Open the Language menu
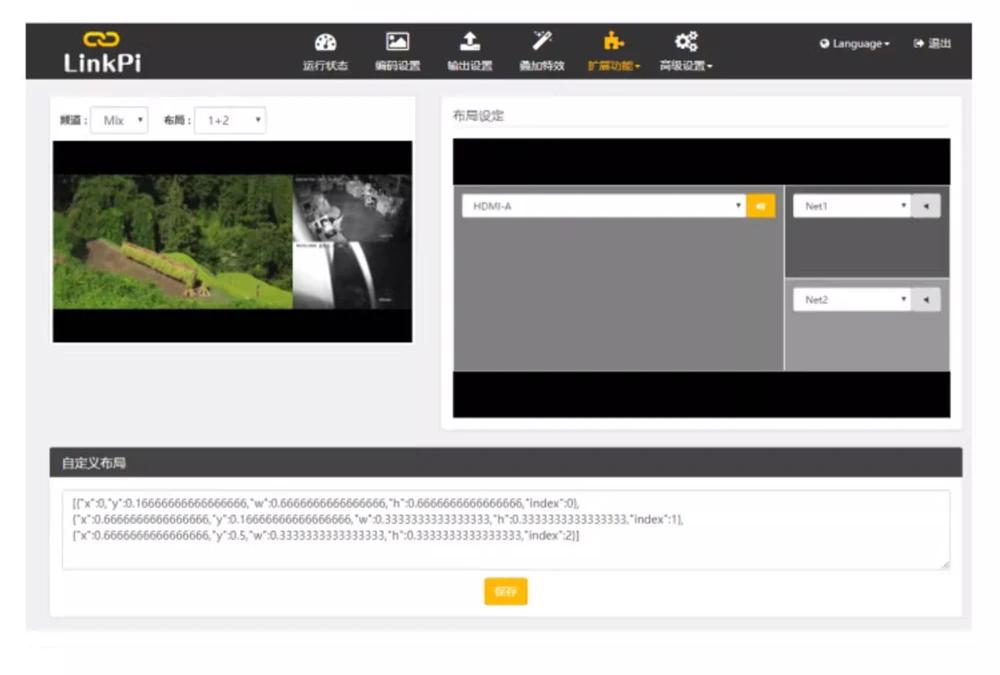Screen dimensions: 1000x675 click(854, 44)
